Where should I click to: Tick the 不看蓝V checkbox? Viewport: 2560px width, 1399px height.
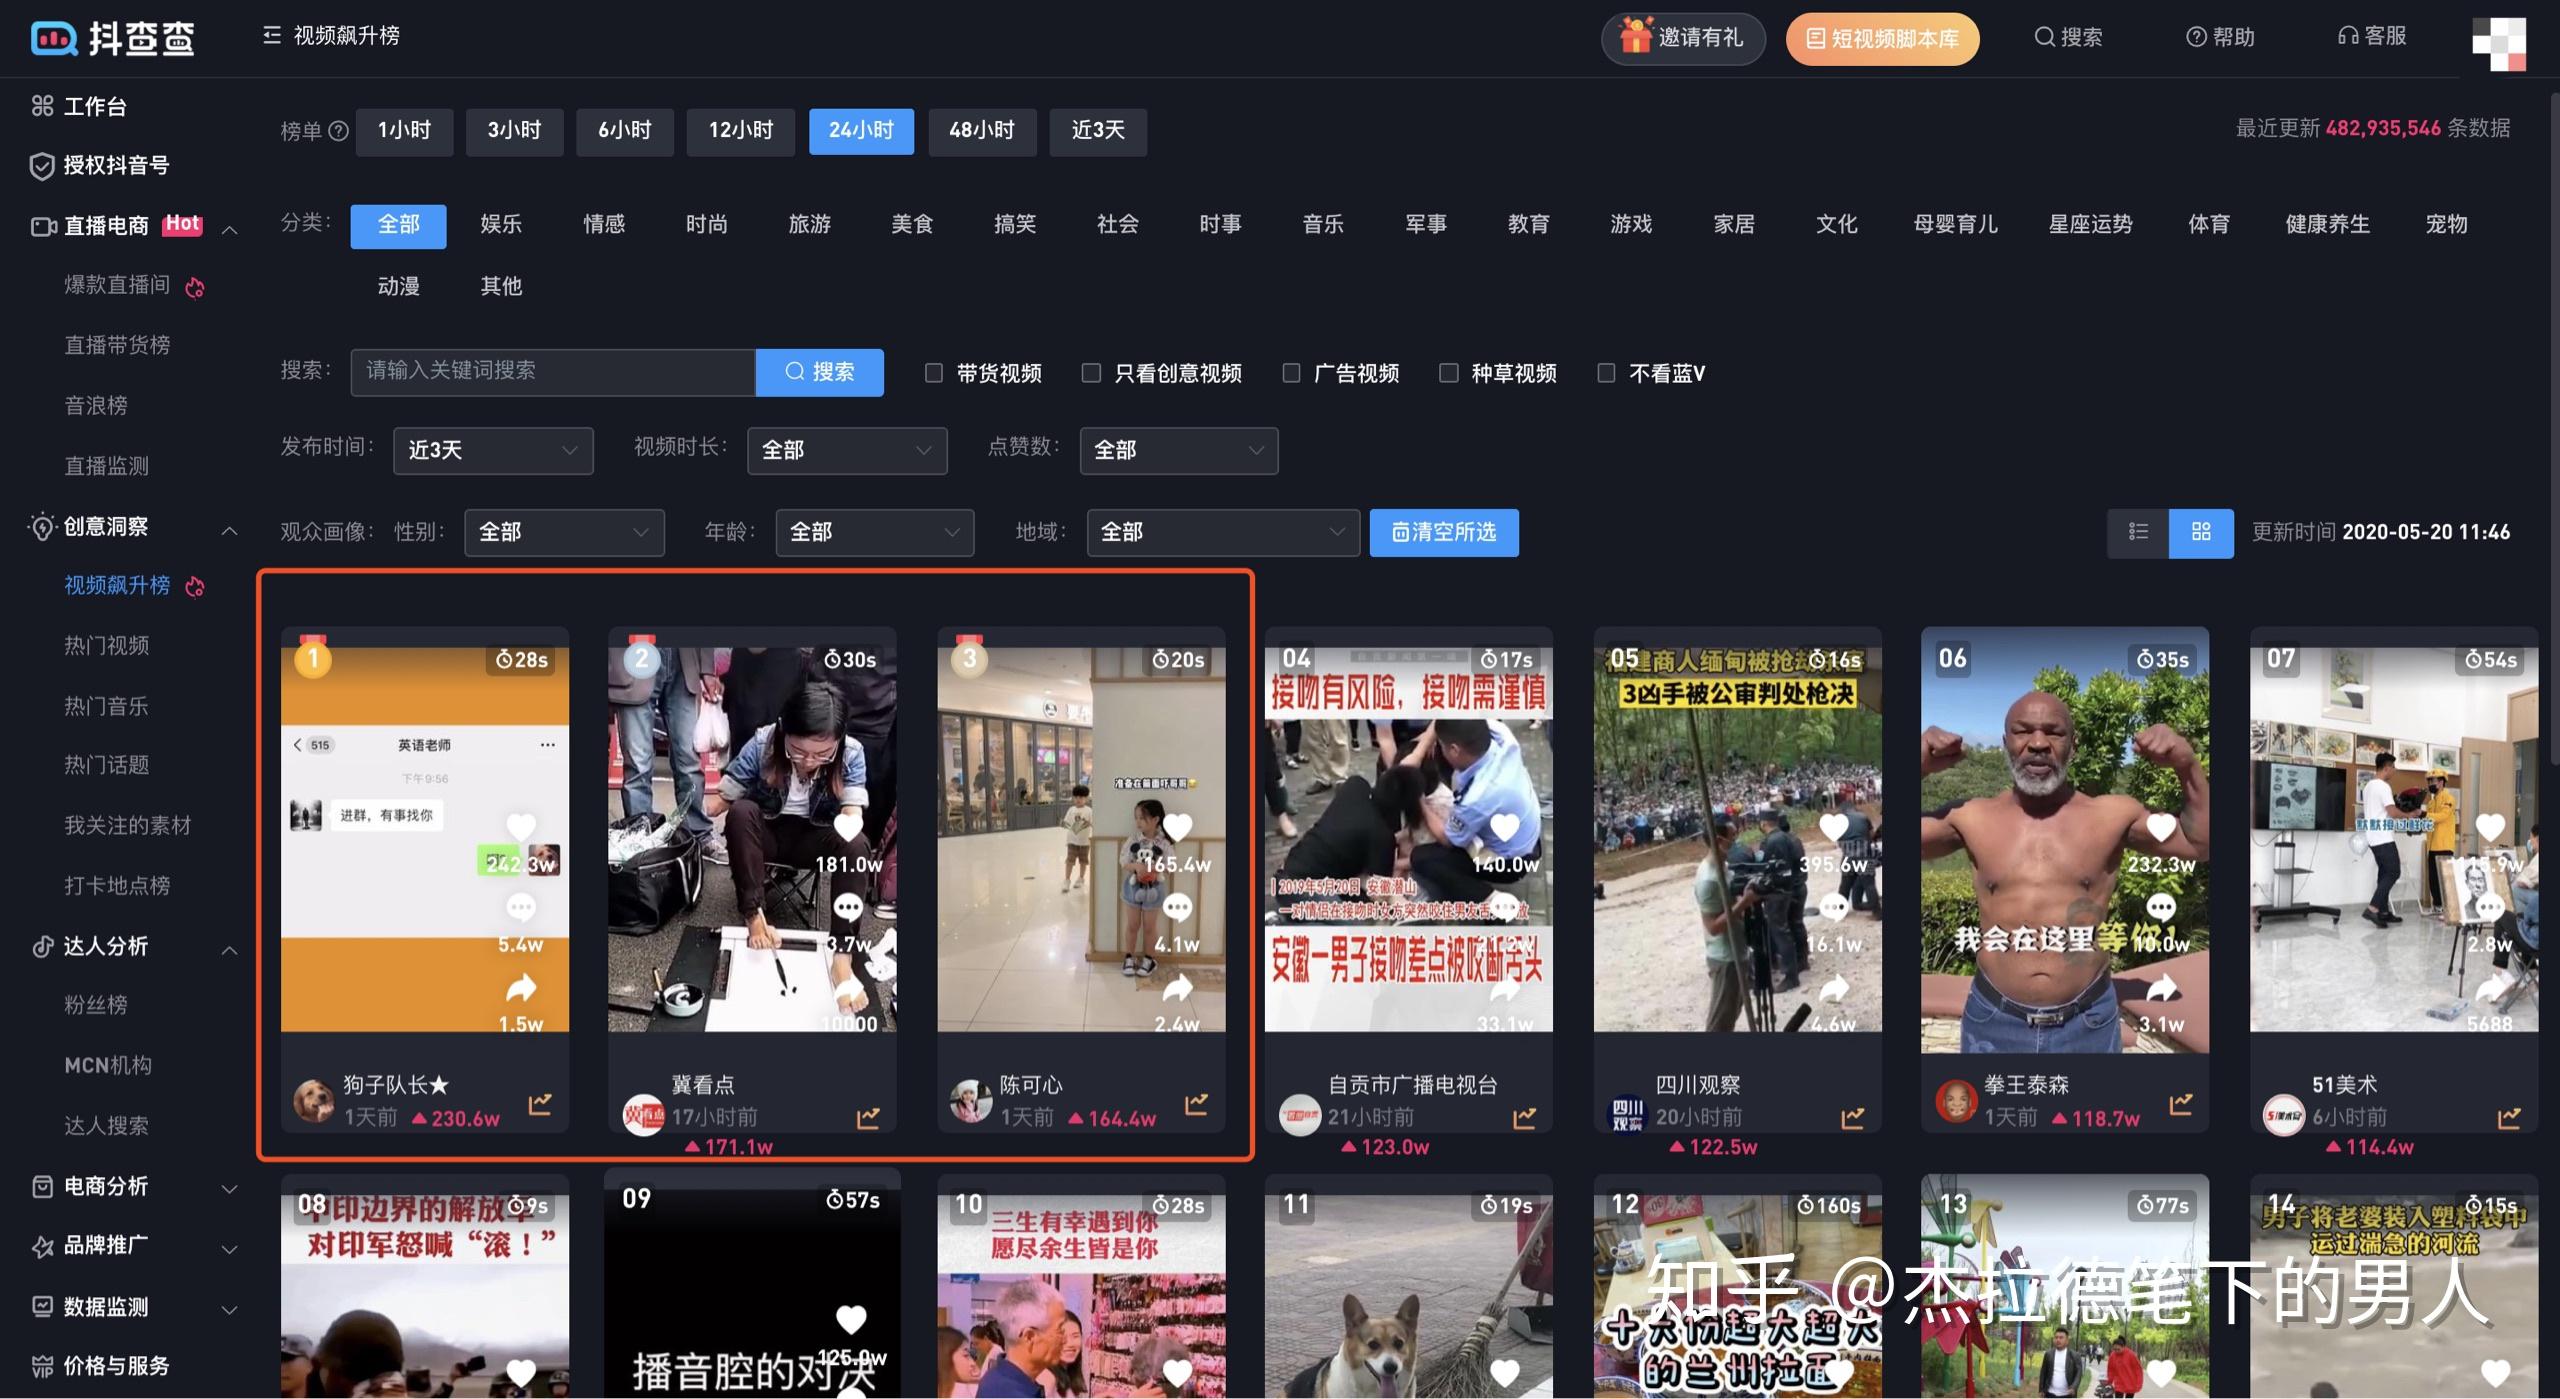click(x=1606, y=373)
